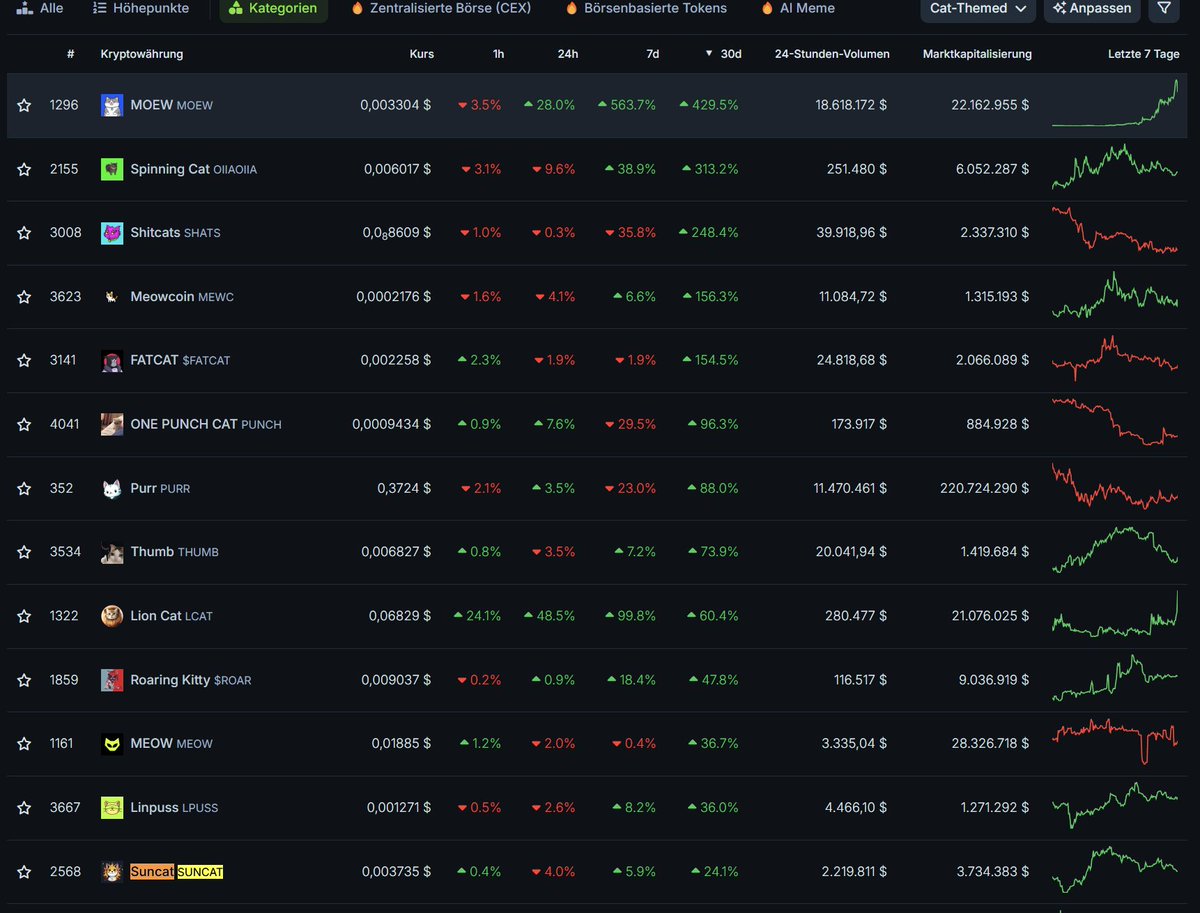Favorite Lion Cat using its star

coord(24,615)
